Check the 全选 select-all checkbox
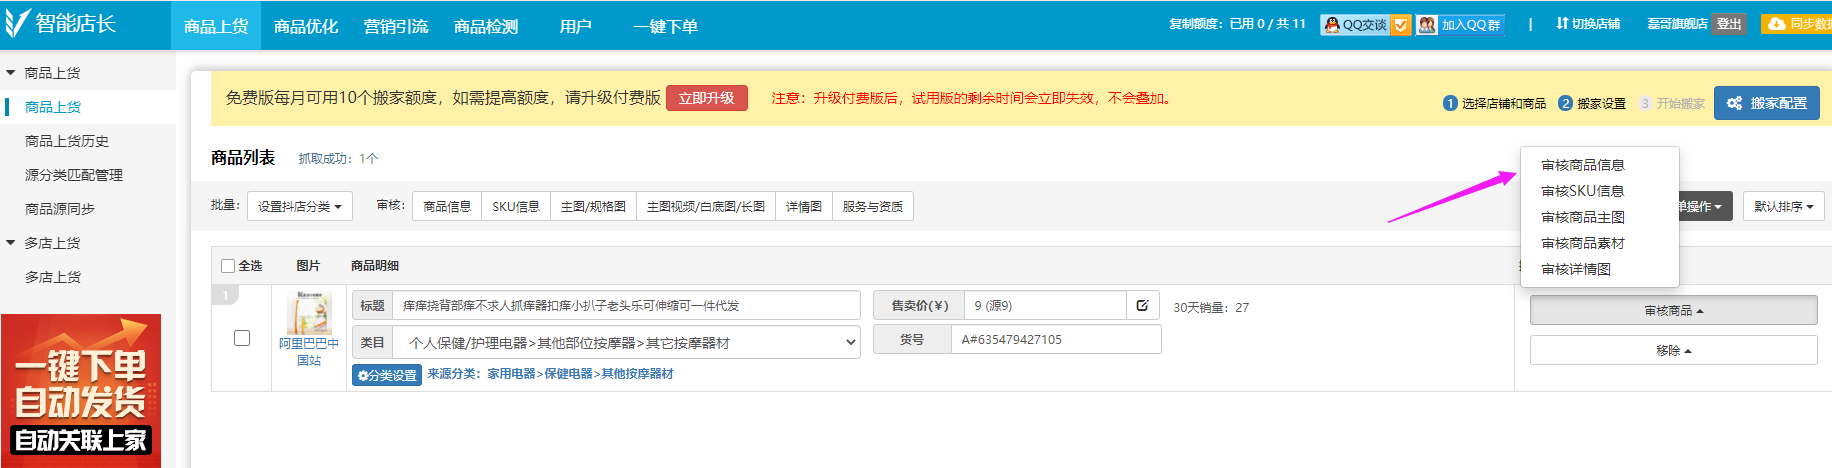The width and height of the screenshot is (1832, 468). click(228, 266)
